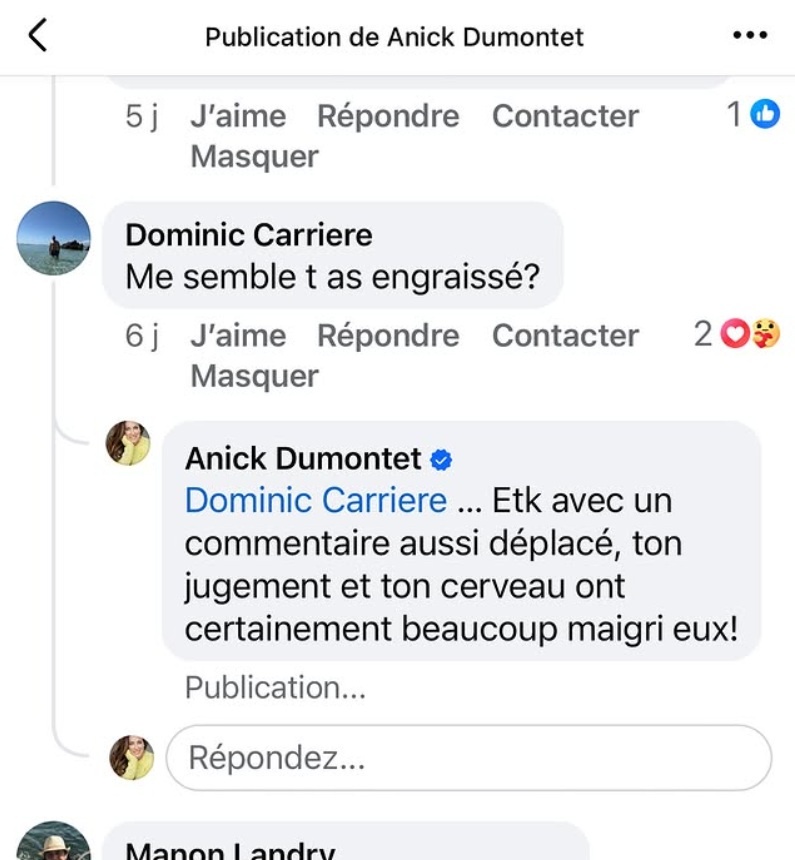Viewport: 795px width, 860px height.
Task: Tap Masquer to hide Dominic Carriere's comment
Action: [x=254, y=376]
